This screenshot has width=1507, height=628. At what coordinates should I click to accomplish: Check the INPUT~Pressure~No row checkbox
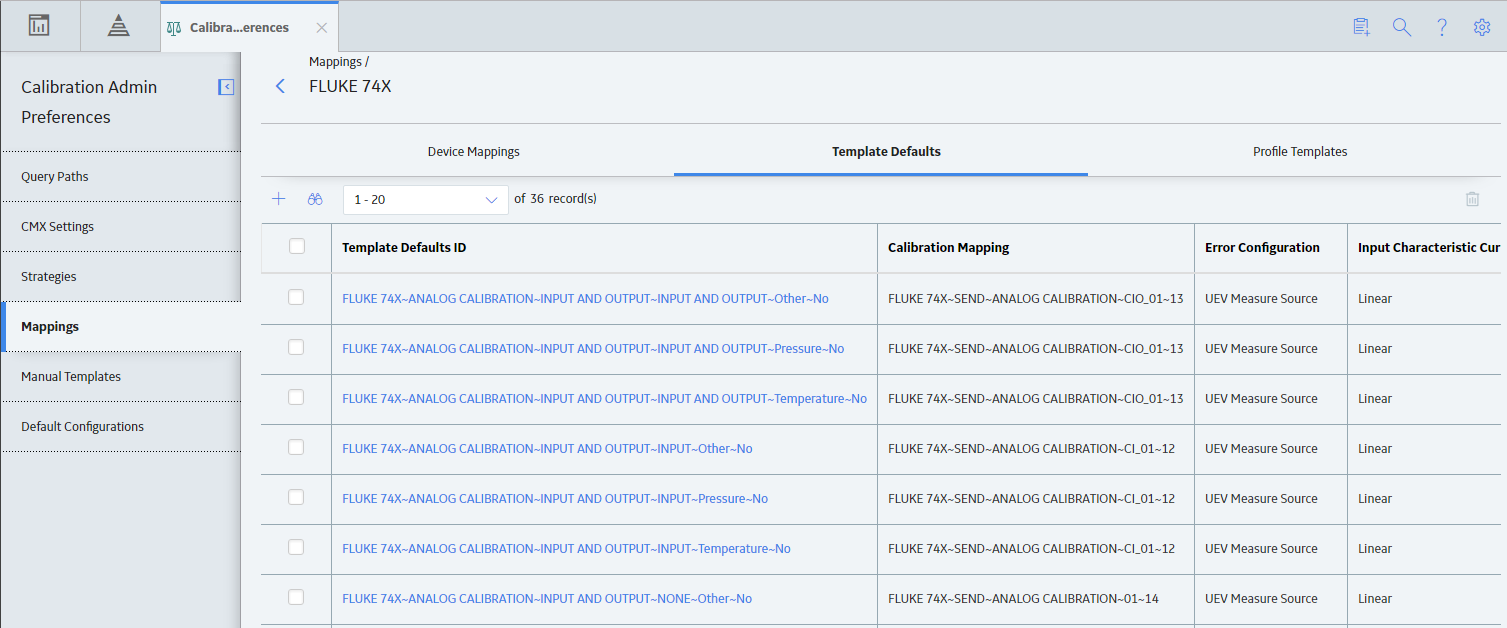[x=296, y=497]
